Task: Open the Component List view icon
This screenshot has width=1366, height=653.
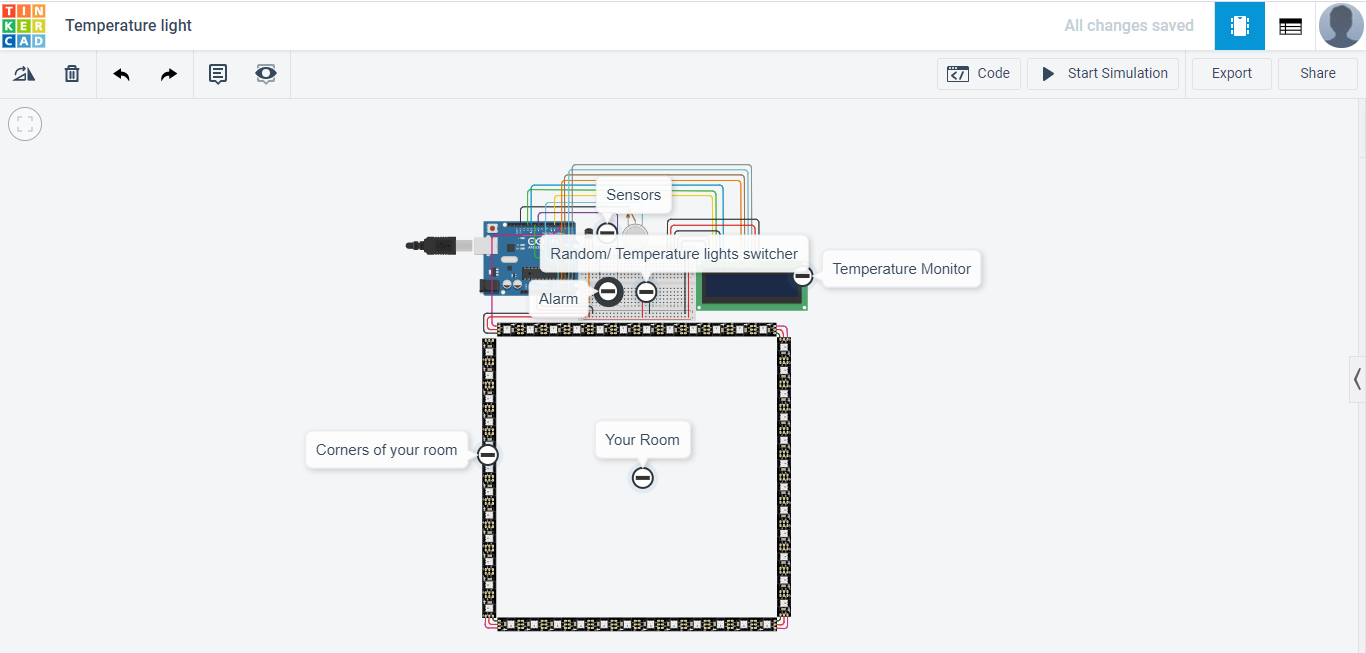Action: click(x=1289, y=25)
